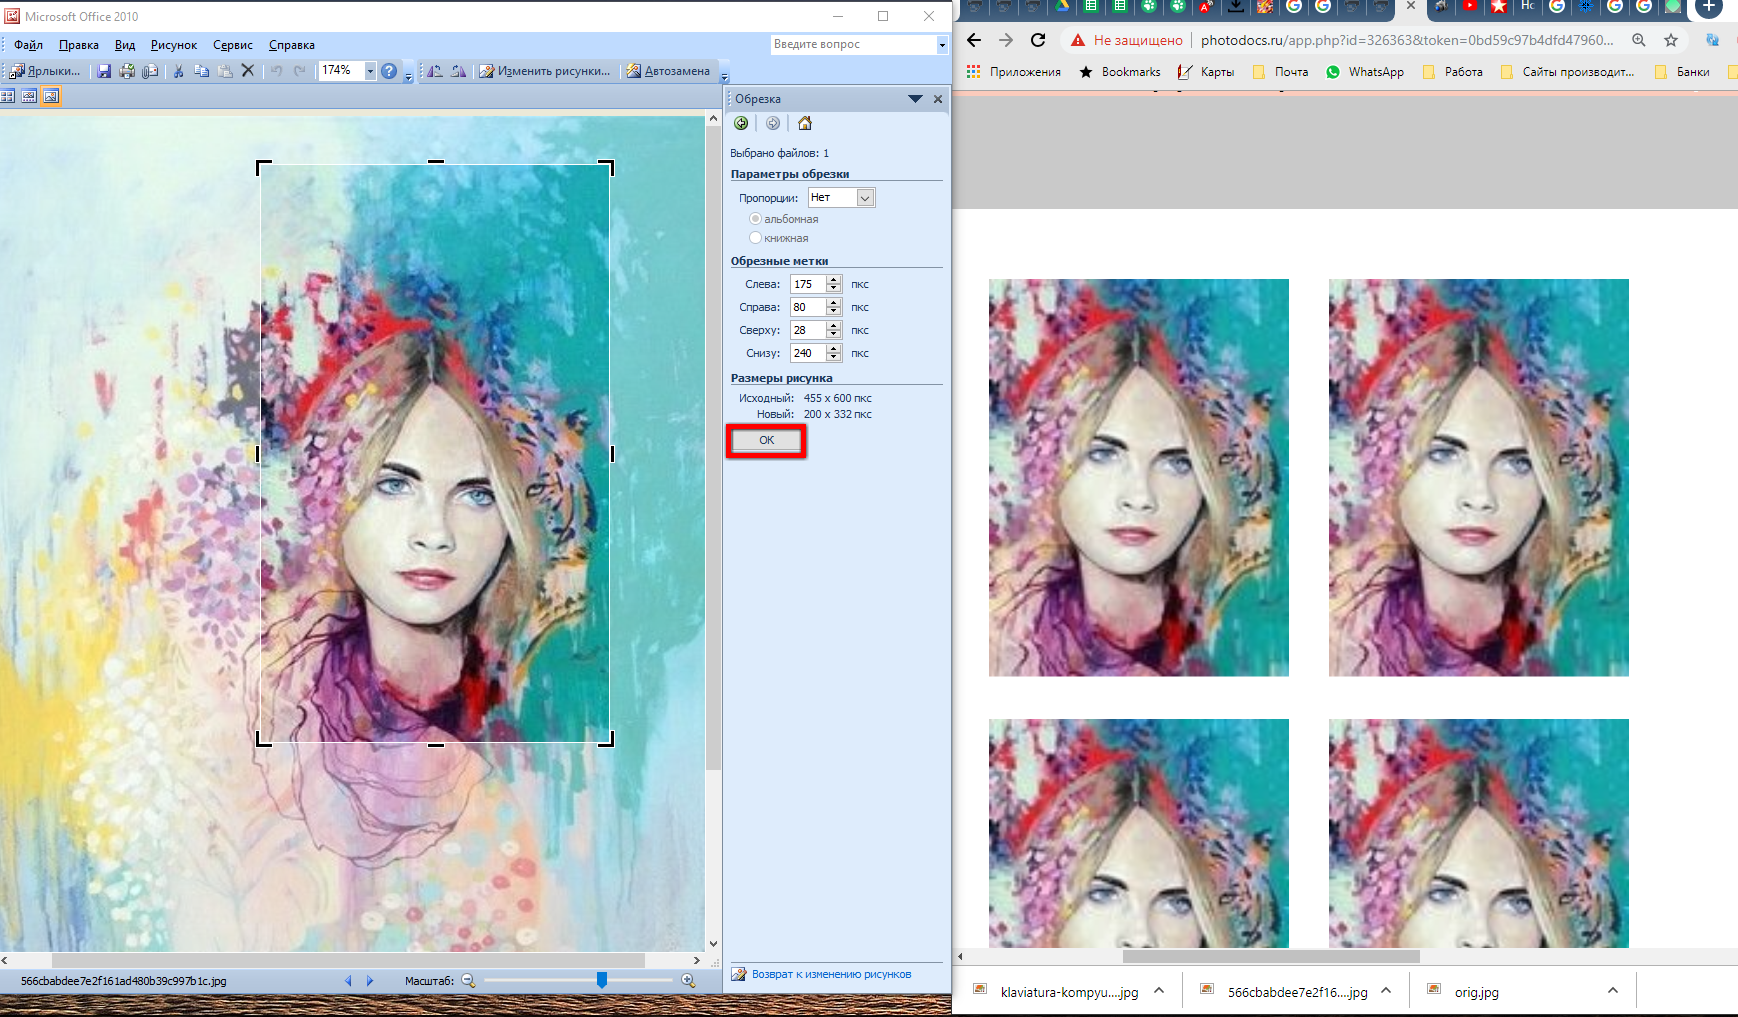The width and height of the screenshot is (1738, 1017).
Task: Expand the 174% zoom dropdown
Action: click(370, 71)
